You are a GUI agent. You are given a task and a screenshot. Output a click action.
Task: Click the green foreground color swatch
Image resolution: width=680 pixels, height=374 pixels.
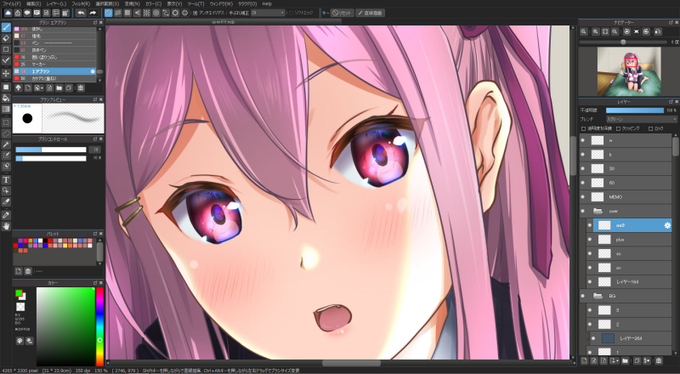point(19,293)
